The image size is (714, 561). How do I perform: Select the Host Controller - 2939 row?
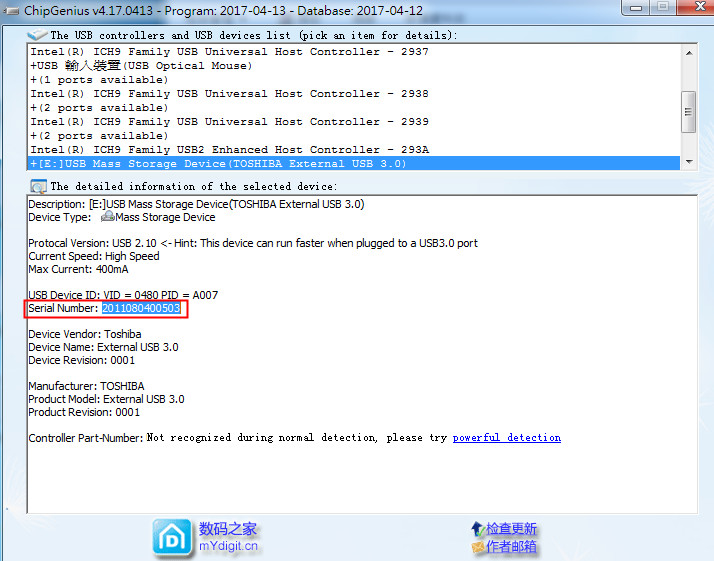[354, 122]
